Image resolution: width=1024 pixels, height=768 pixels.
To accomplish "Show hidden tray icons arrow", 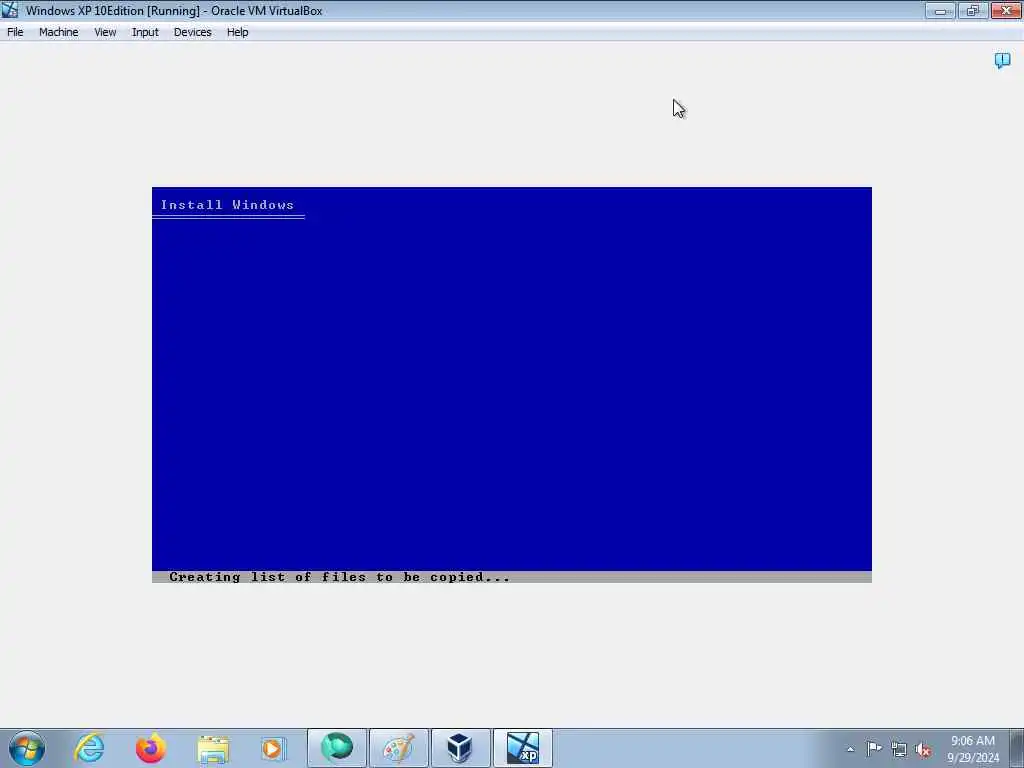I will [850, 749].
